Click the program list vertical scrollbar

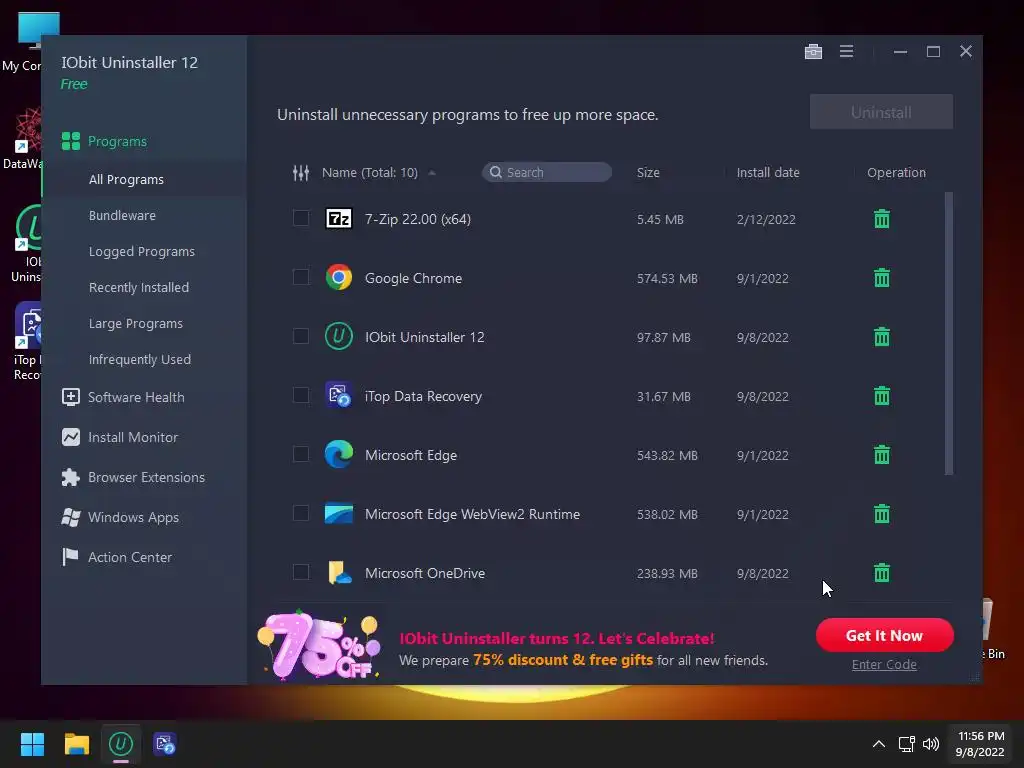949,333
